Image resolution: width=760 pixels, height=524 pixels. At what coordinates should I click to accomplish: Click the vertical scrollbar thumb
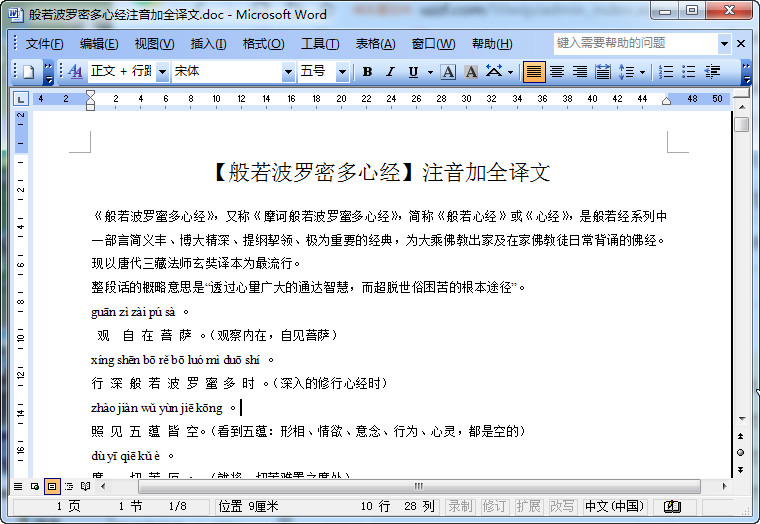point(742,124)
